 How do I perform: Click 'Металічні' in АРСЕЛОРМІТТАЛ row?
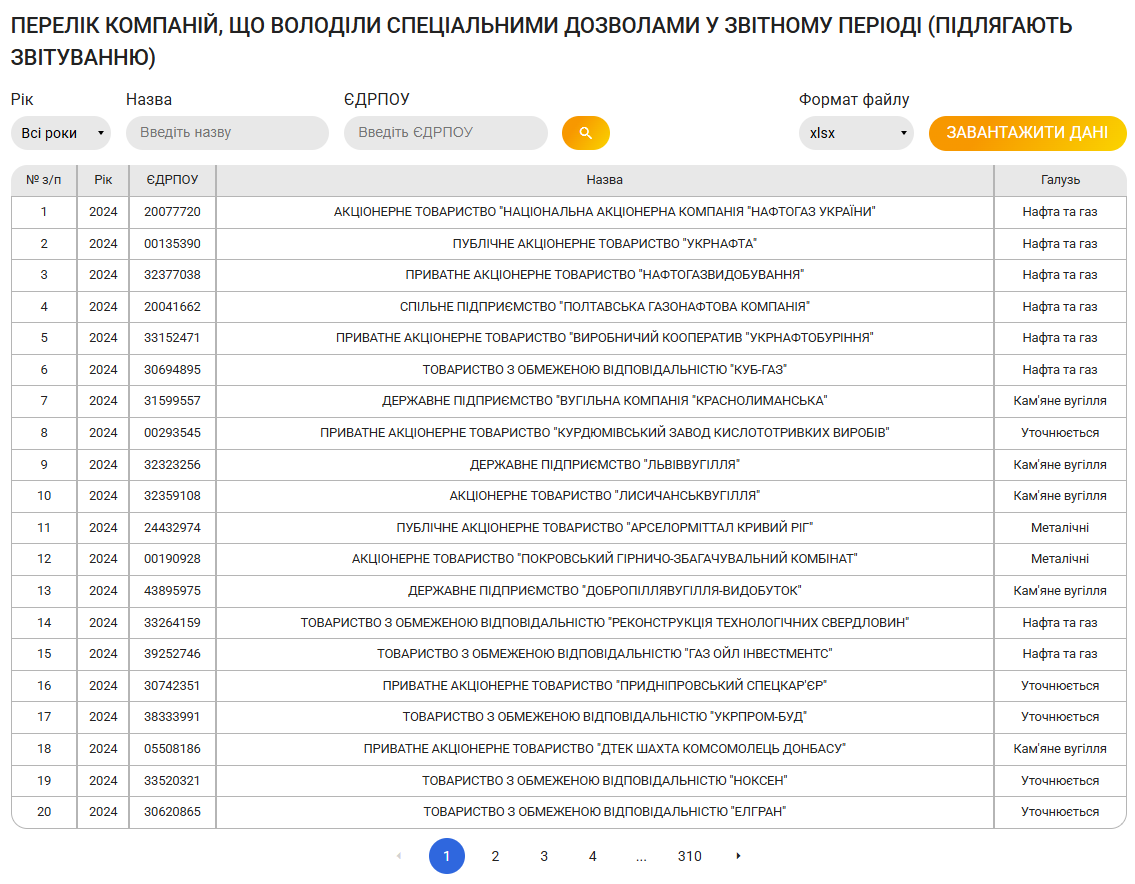(x=1060, y=528)
